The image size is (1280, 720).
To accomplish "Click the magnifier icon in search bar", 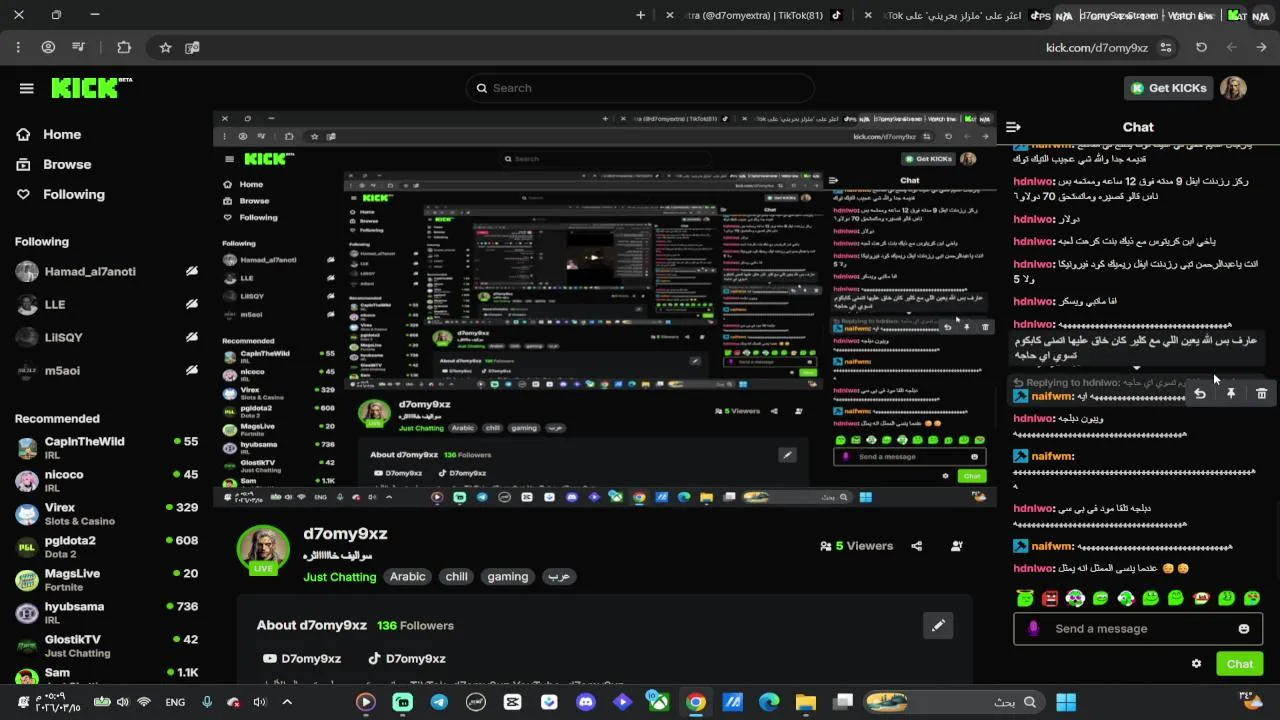I will click(x=481, y=88).
